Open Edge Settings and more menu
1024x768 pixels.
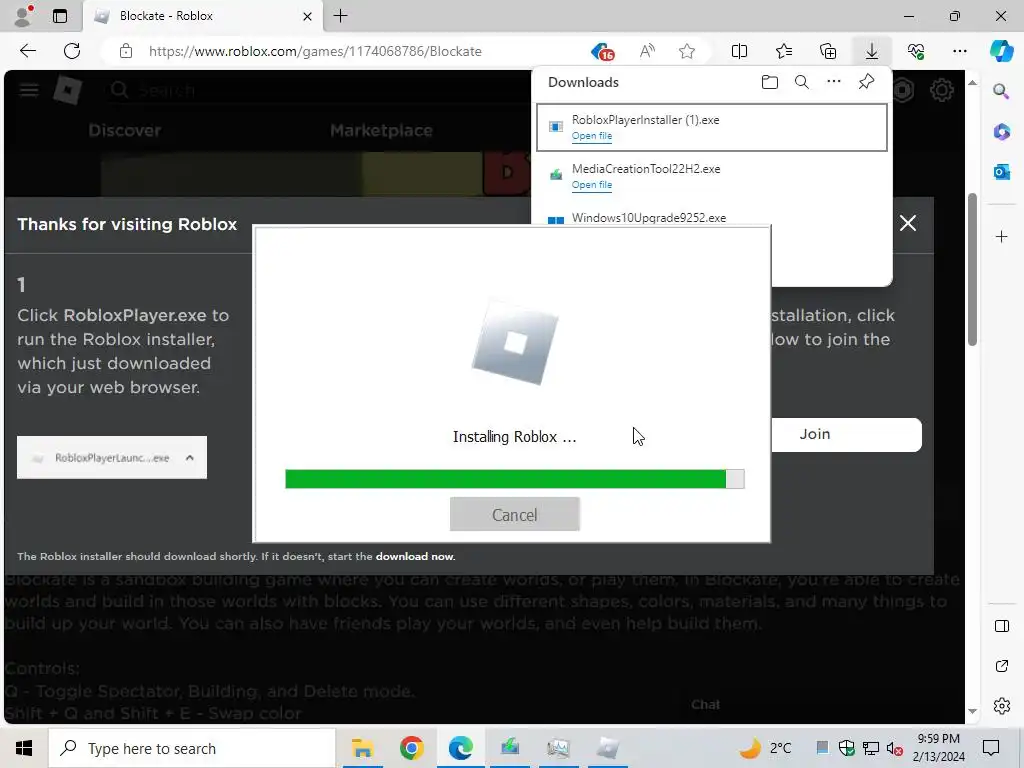[x=959, y=51]
